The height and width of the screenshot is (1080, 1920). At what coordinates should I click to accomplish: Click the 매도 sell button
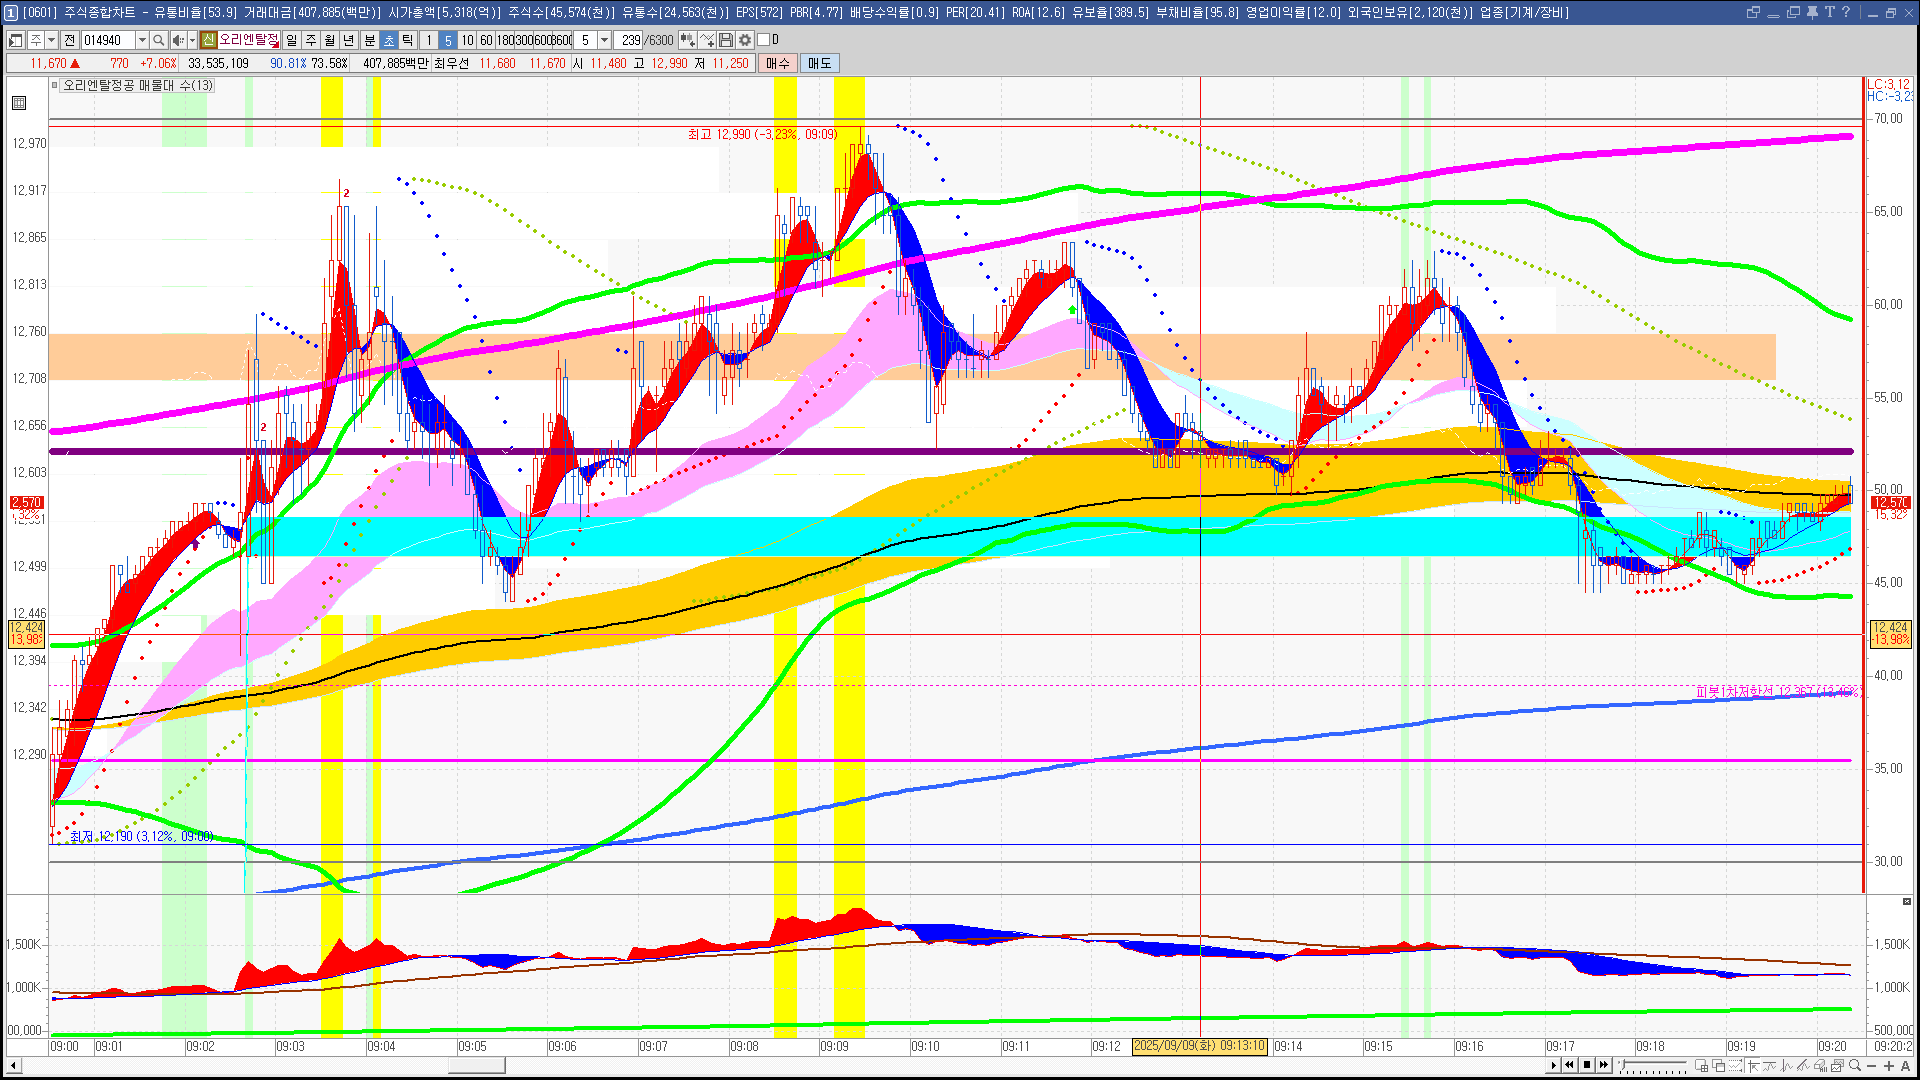point(820,63)
